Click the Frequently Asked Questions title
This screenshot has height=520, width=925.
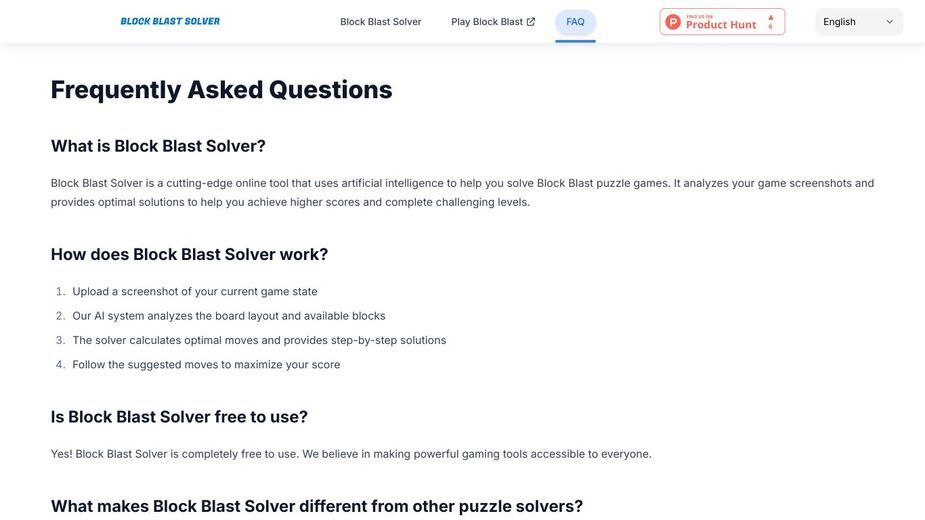221,90
